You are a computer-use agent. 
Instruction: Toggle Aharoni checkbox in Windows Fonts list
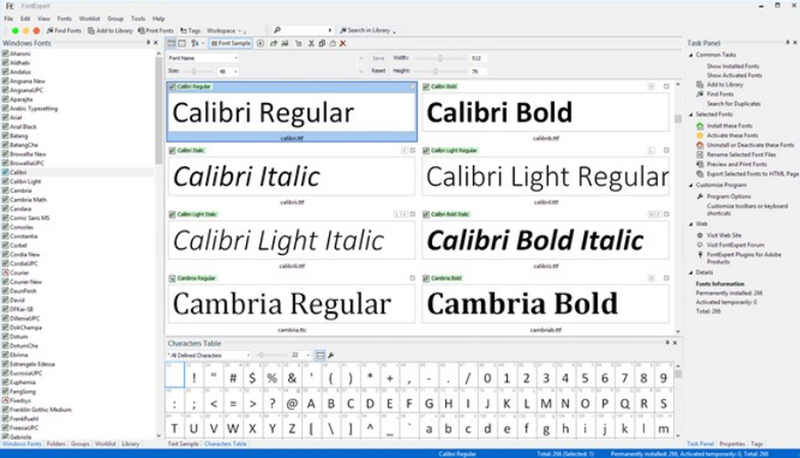click(6, 54)
